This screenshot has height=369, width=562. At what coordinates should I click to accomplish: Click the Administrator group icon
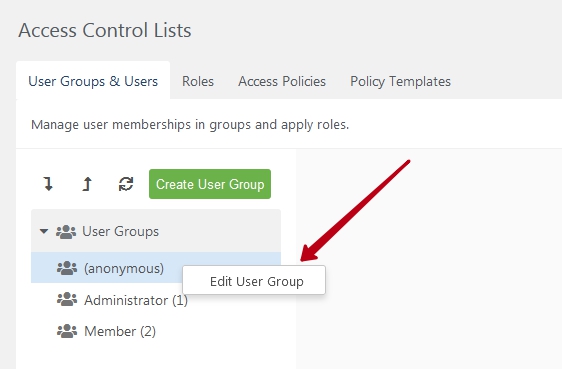coord(67,299)
